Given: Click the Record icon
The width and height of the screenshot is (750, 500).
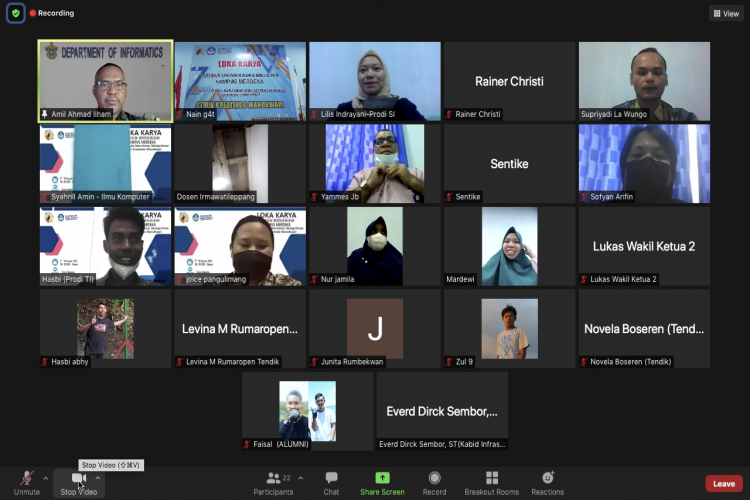Looking at the screenshot, I should pyautogui.click(x=434, y=478).
